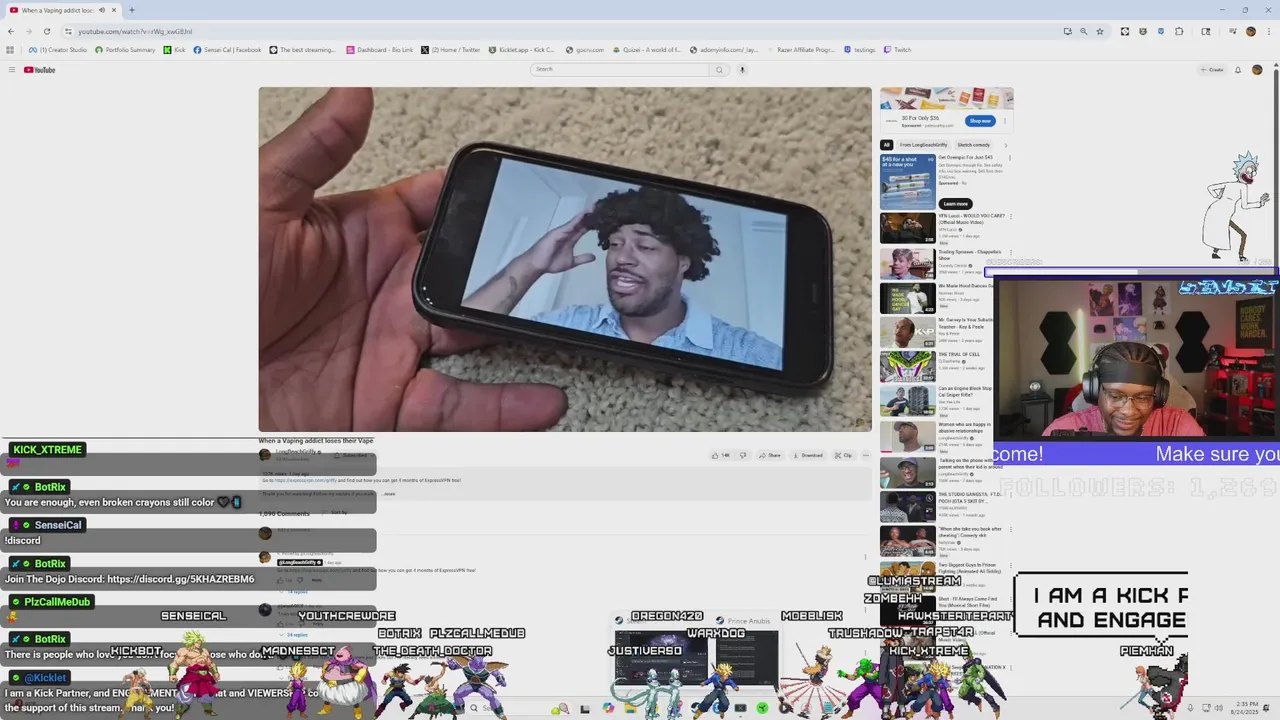
Task: Start voice search with microphone icon
Action: point(742,70)
